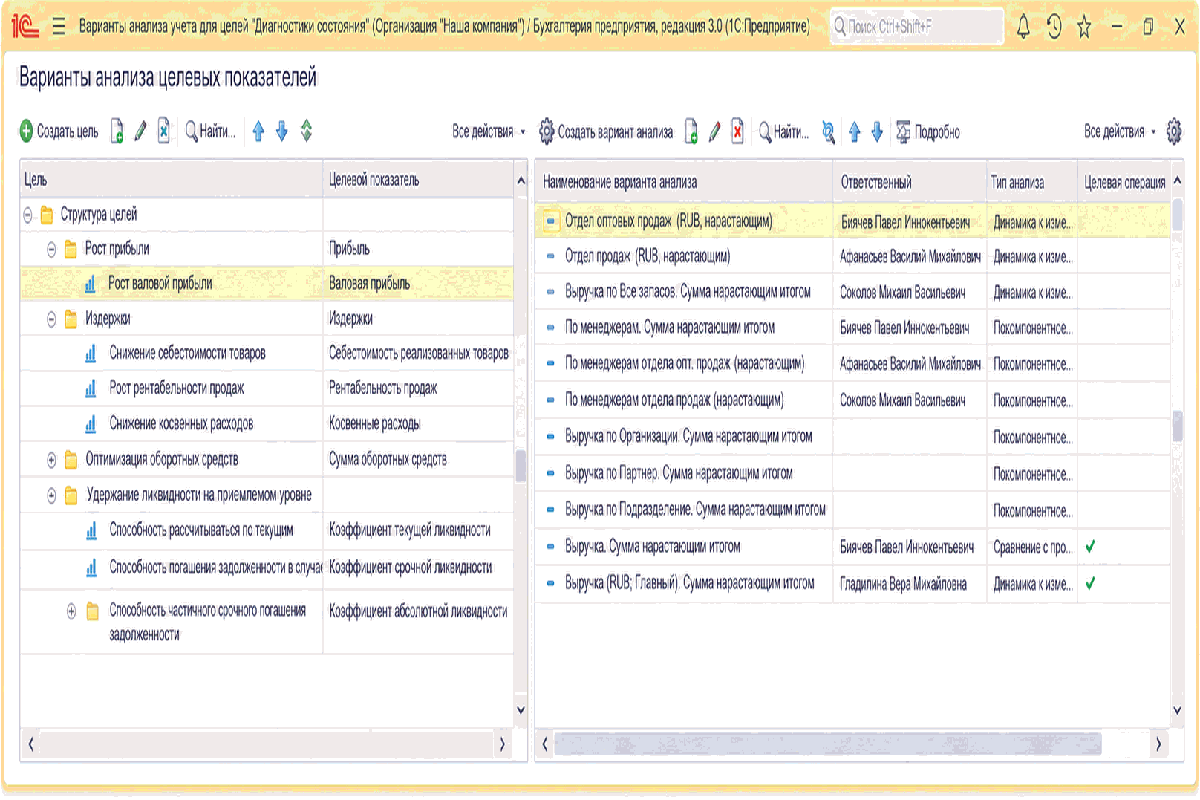
Task: Click "Найти..." in the goals toolbar
Action: pos(211,131)
